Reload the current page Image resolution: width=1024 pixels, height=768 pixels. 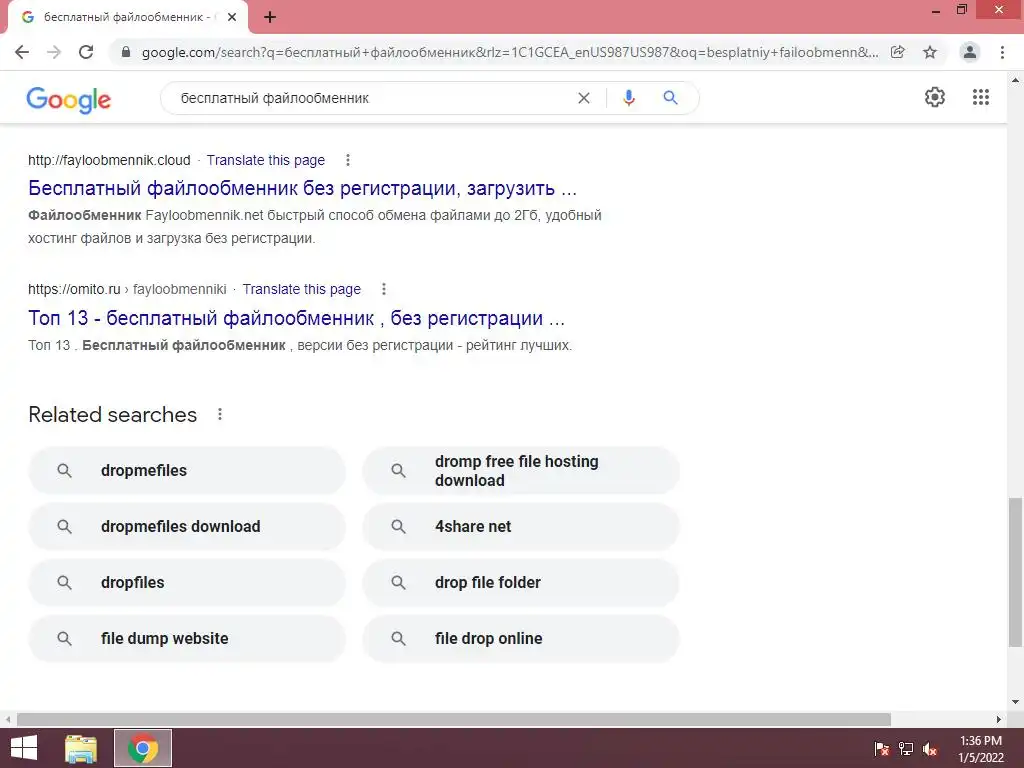pos(86,52)
